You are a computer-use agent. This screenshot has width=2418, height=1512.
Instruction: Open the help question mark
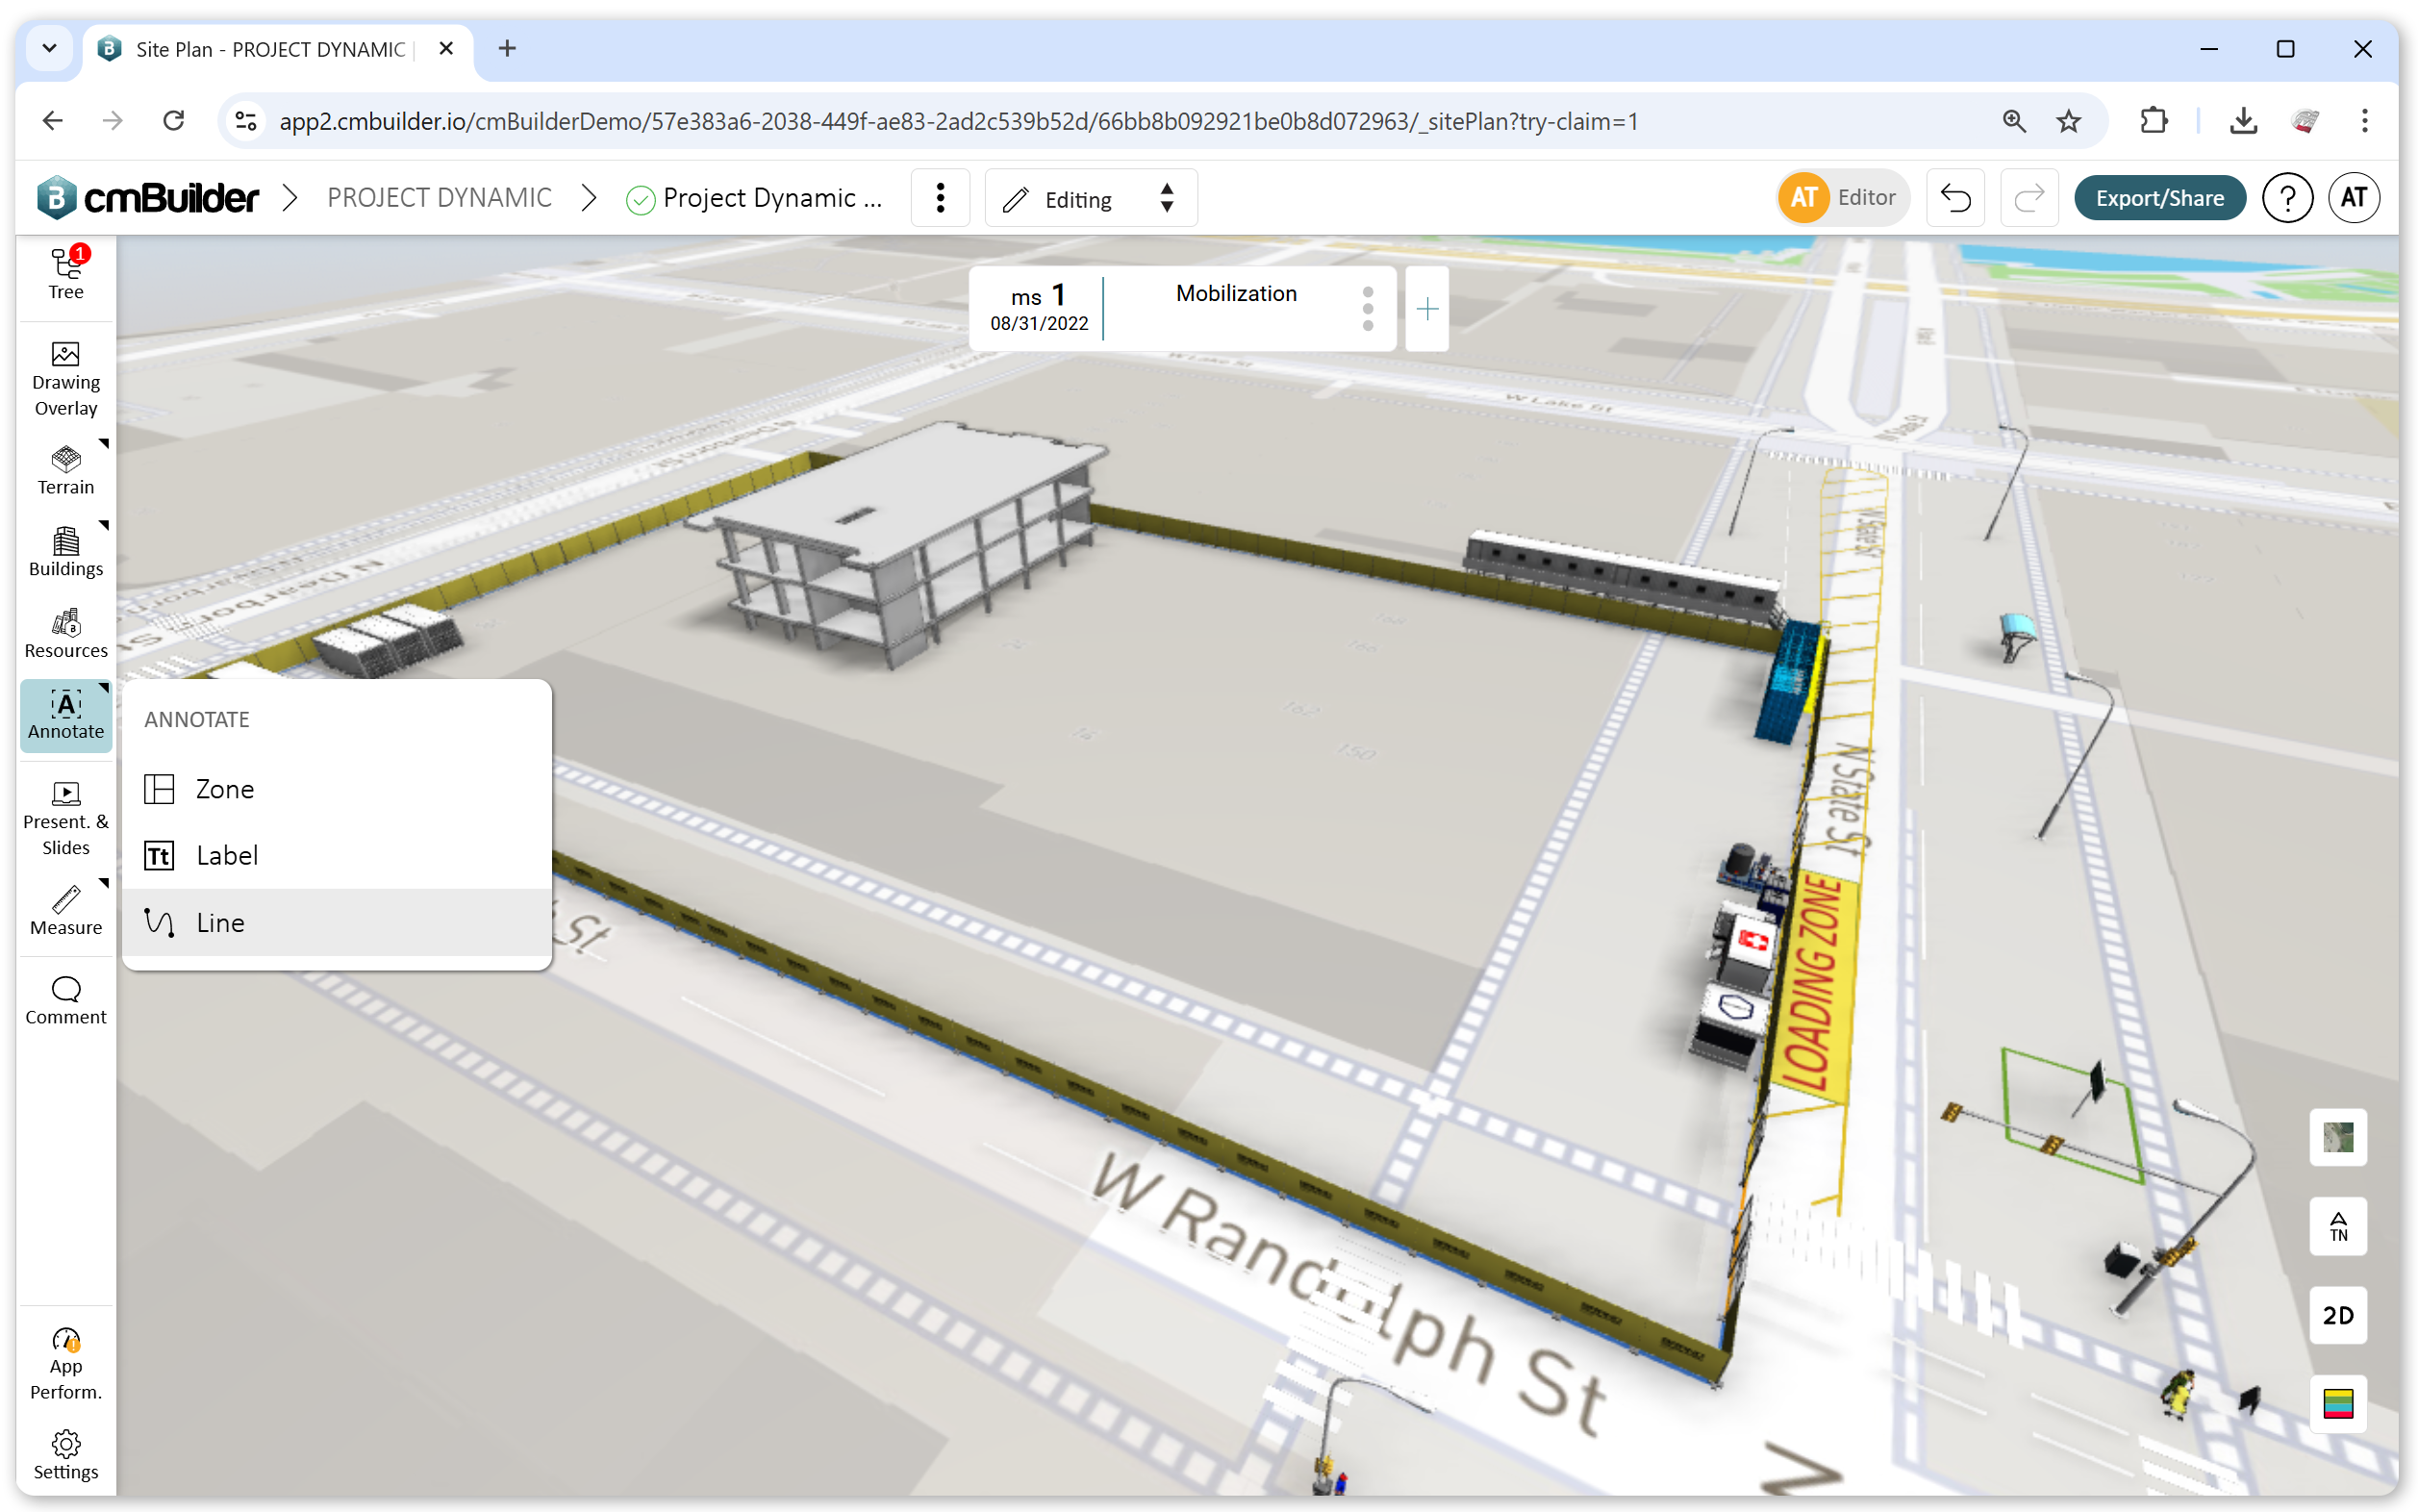point(2287,198)
